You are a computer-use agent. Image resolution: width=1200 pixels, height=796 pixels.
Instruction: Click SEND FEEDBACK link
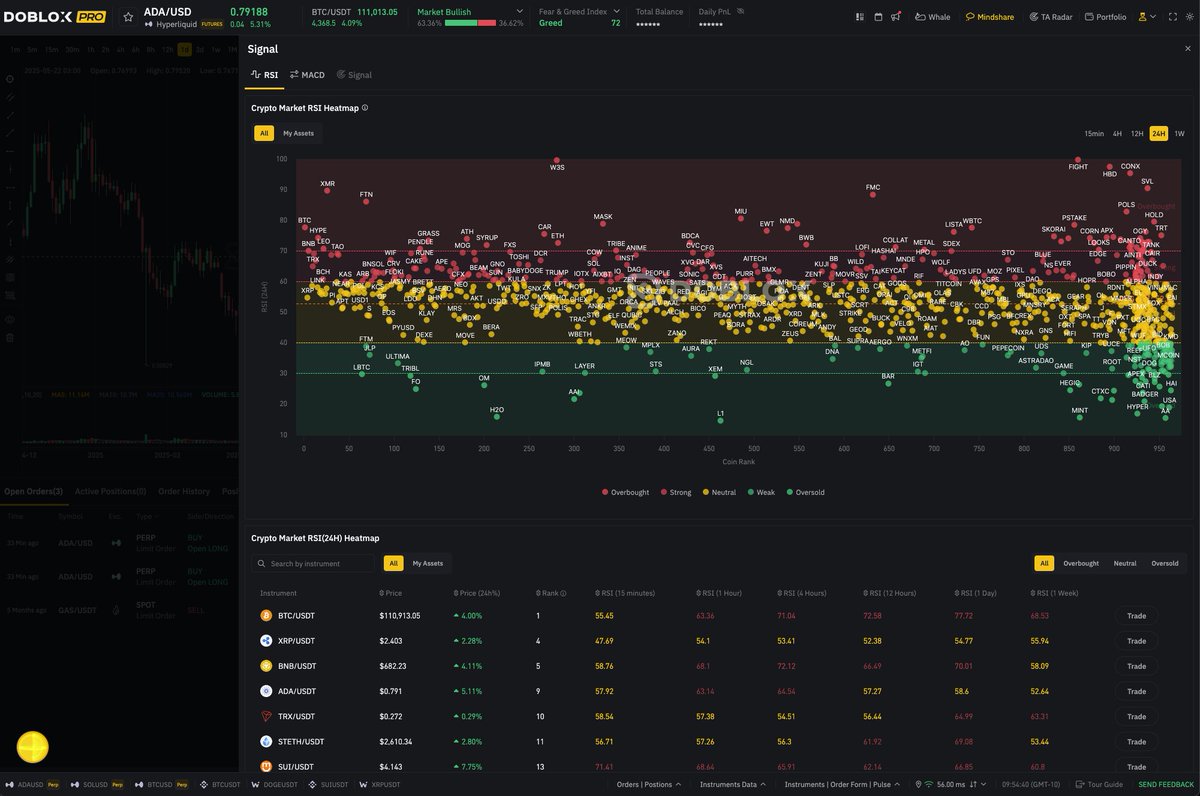click(1166, 785)
